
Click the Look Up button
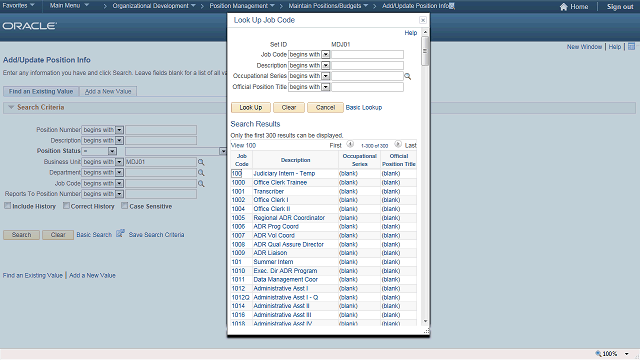(251, 107)
